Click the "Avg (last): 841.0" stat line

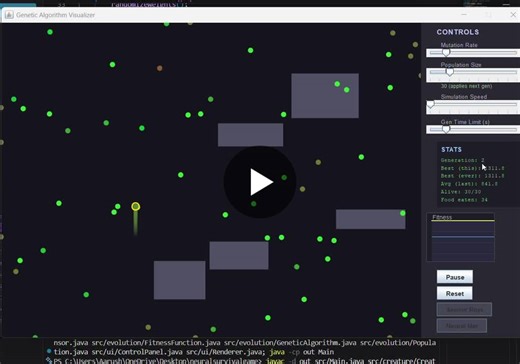pyautogui.click(x=469, y=184)
